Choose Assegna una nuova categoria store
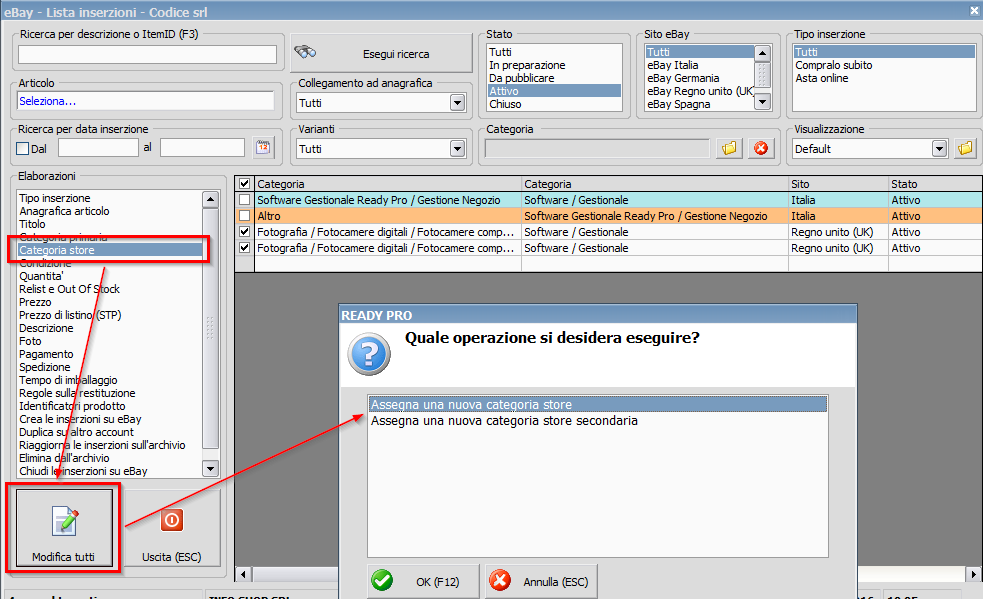 pos(597,405)
